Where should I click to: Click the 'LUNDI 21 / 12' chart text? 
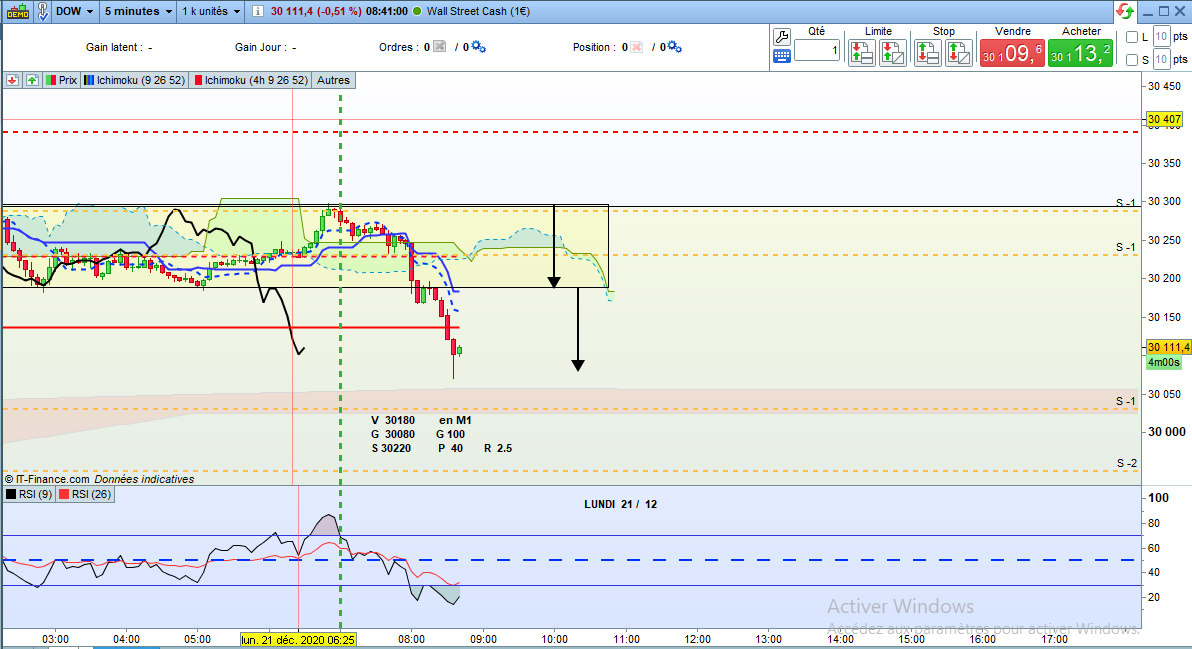[x=620, y=505]
